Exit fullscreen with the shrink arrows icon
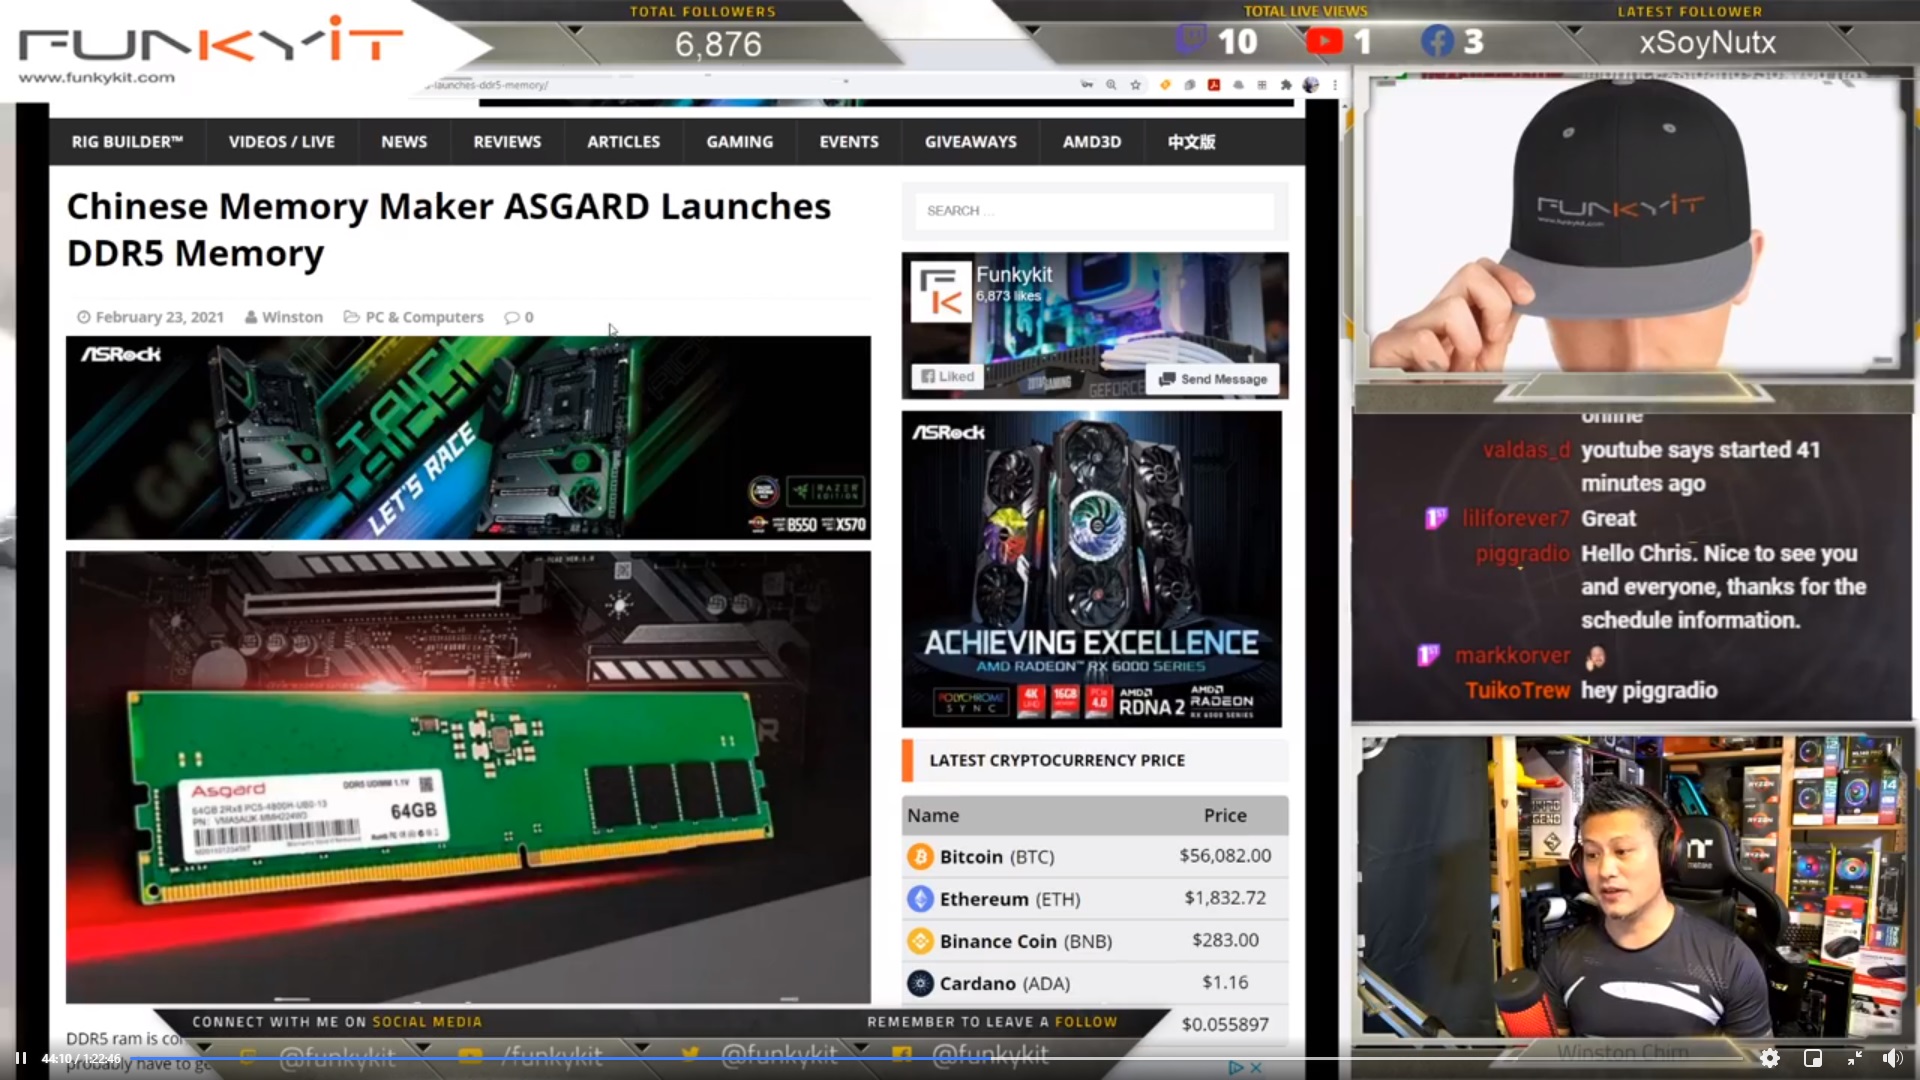1920x1080 pixels. [x=1854, y=1058]
